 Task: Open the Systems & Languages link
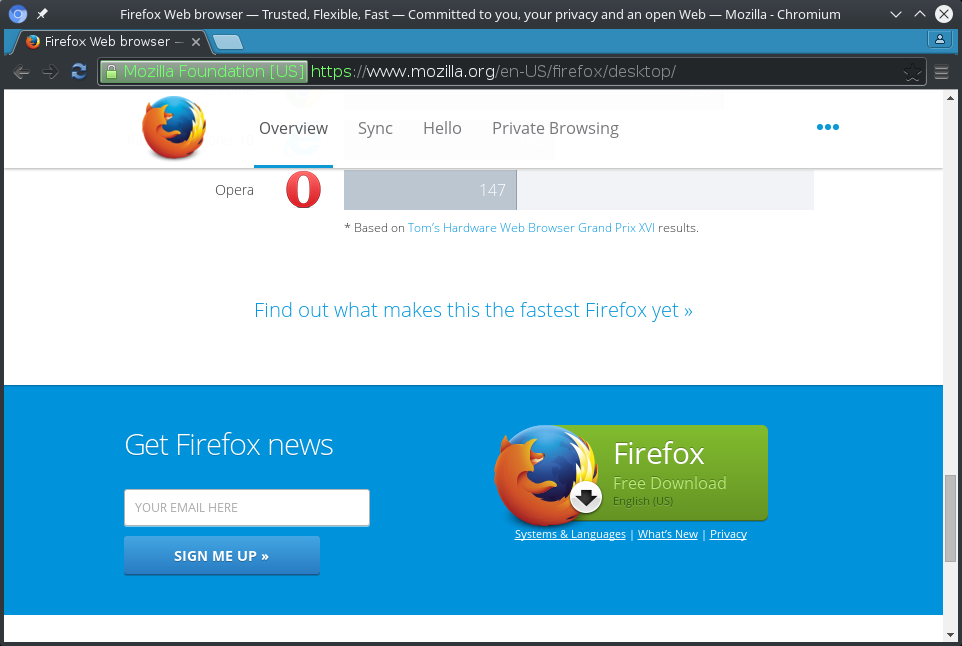(570, 534)
